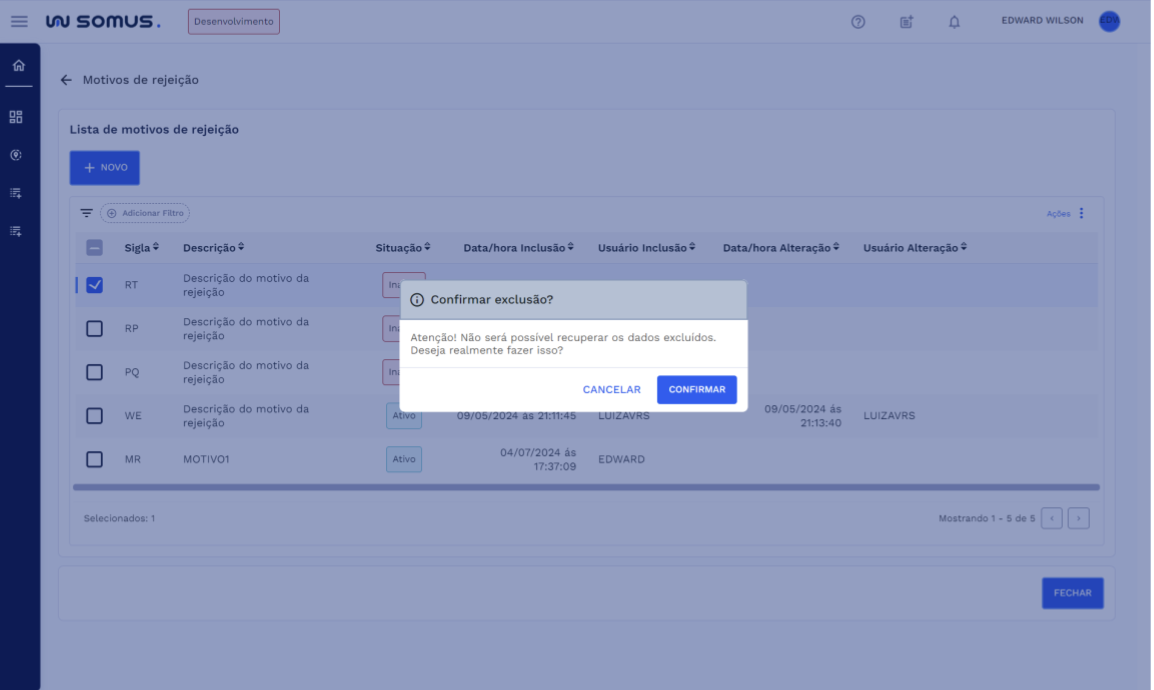Click the home icon in sidebar
This screenshot has height=690, width=1154.
(18, 66)
